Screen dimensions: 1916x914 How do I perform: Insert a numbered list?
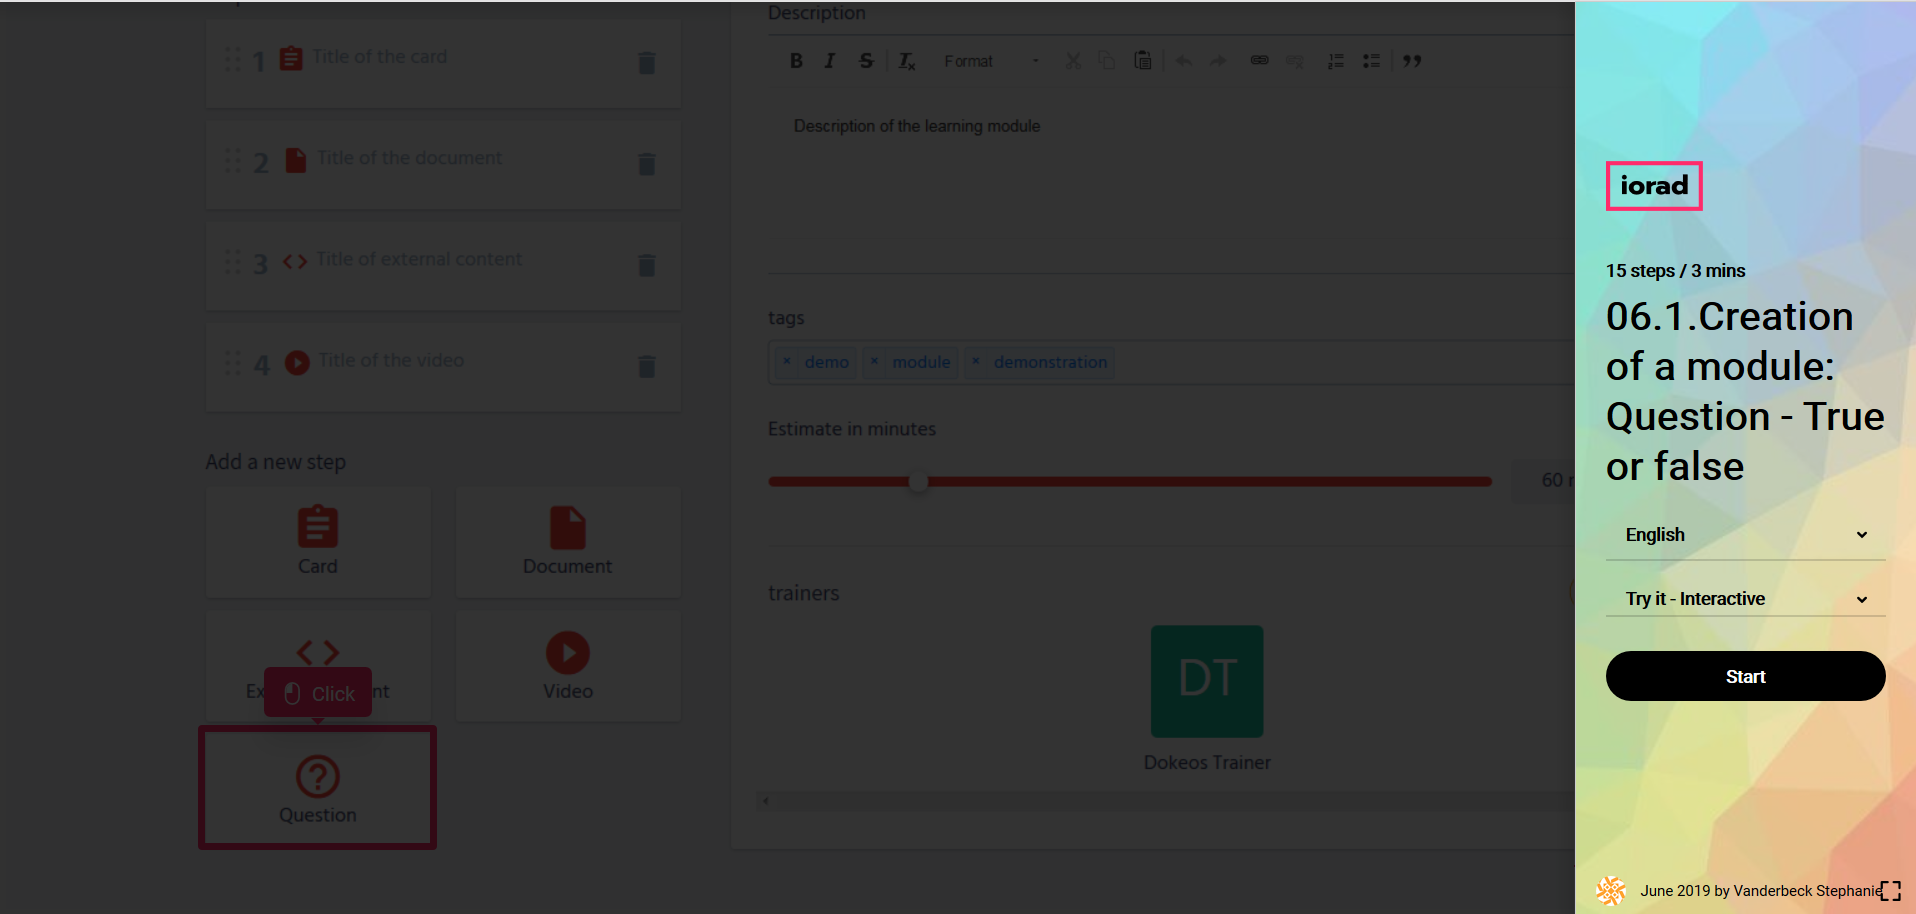pos(1335,61)
